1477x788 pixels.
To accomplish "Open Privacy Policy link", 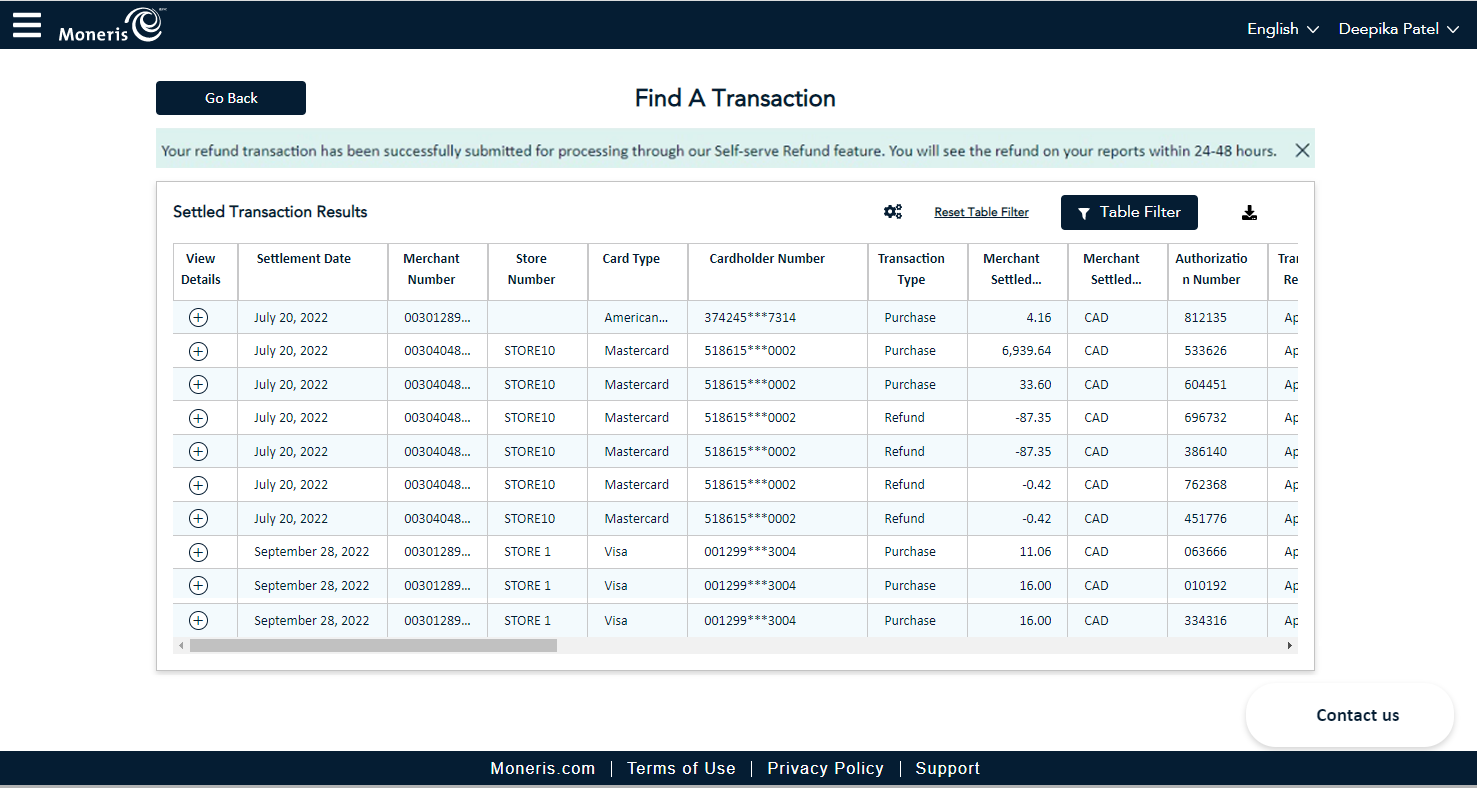I will click(x=825, y=768).
